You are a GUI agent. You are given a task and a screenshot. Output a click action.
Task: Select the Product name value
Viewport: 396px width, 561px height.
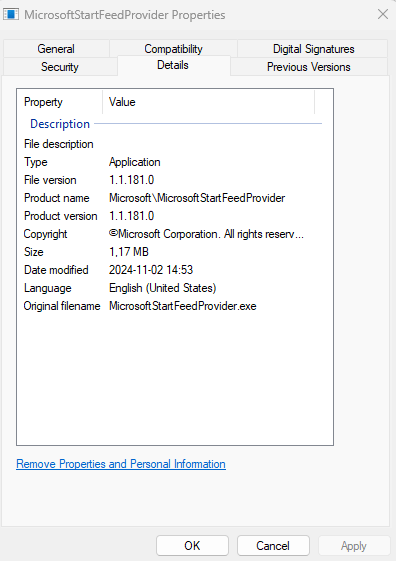[197, 198]
